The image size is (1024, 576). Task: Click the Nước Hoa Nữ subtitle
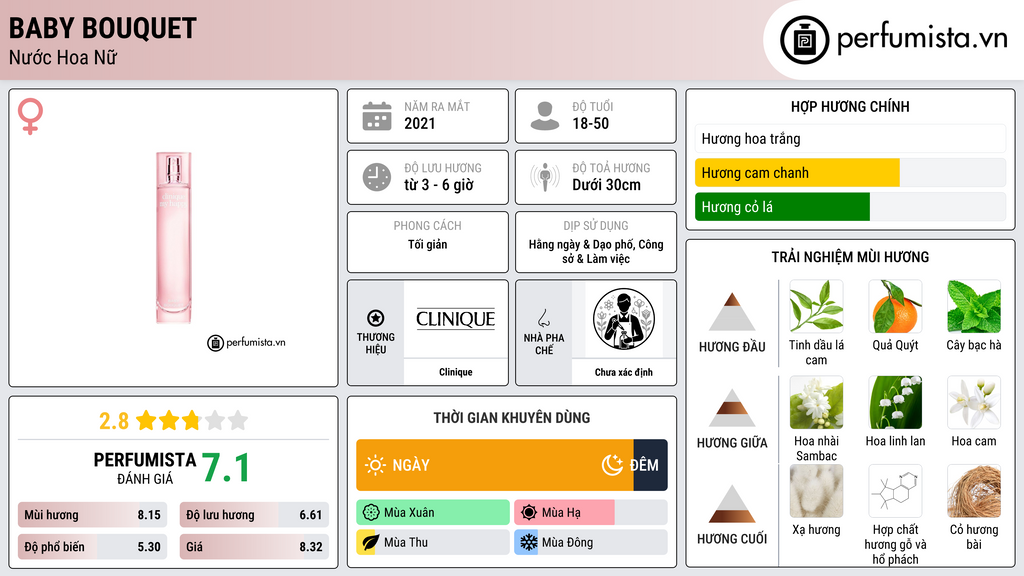(x=63, y=58)
